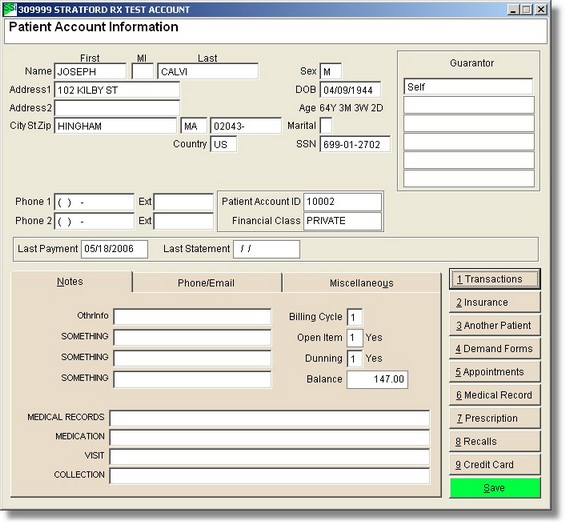
Task: Click the green Save button
Action: pos(495,488)
